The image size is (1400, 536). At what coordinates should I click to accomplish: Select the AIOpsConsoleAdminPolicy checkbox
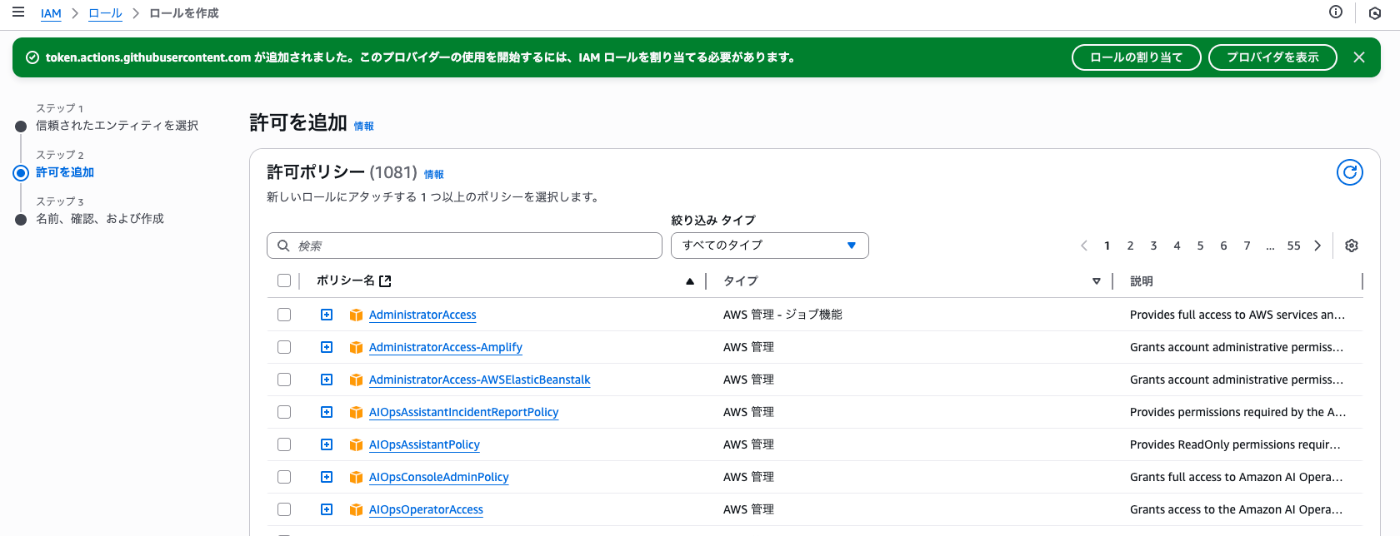click(x=284, y=478)
